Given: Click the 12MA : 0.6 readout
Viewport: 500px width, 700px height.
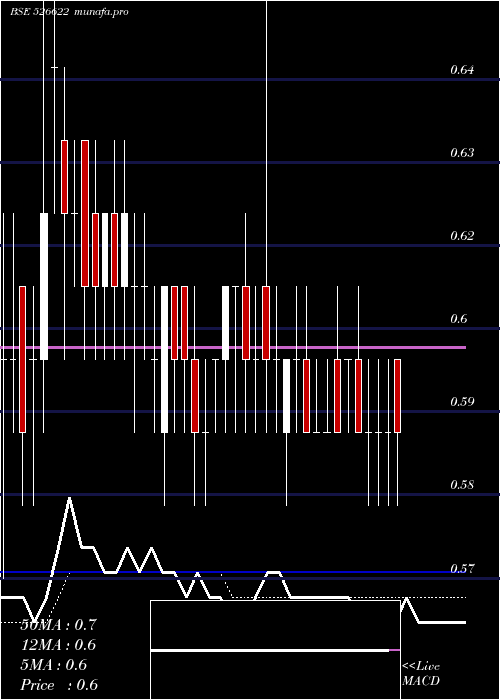Looking at the screenshot, I should point(58,645).
